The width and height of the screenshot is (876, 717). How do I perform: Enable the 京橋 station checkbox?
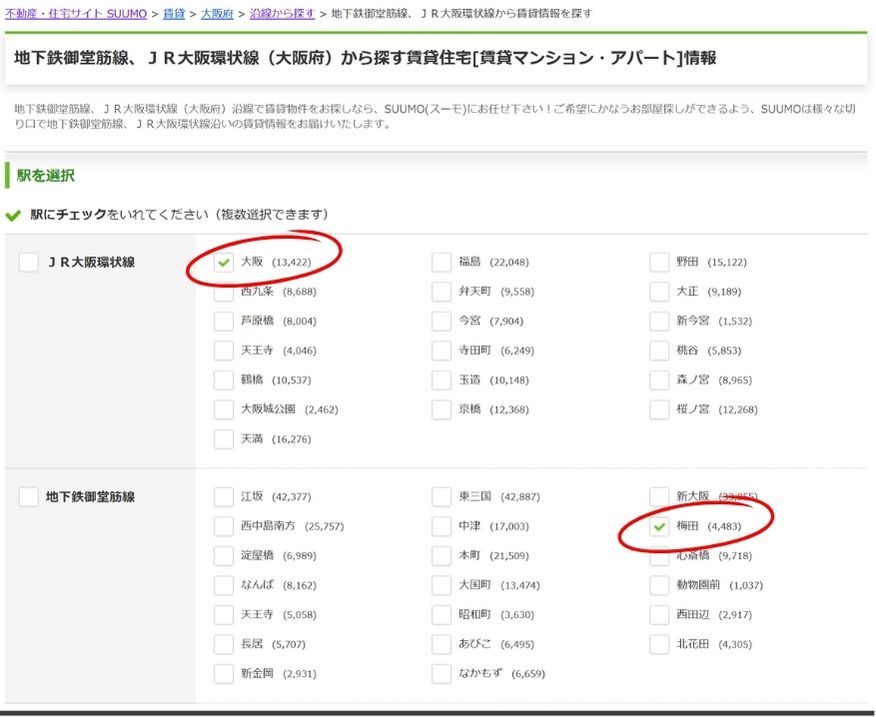(x=442, y=410)
